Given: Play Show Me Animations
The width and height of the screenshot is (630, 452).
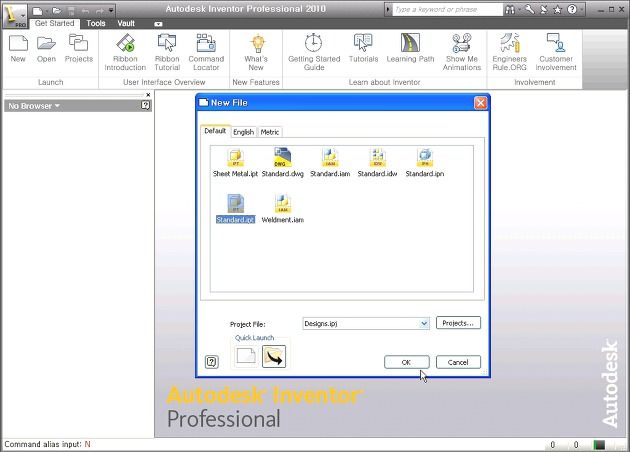Looking at the screenshot, I should pyautogui.click(x=462, y=53).
